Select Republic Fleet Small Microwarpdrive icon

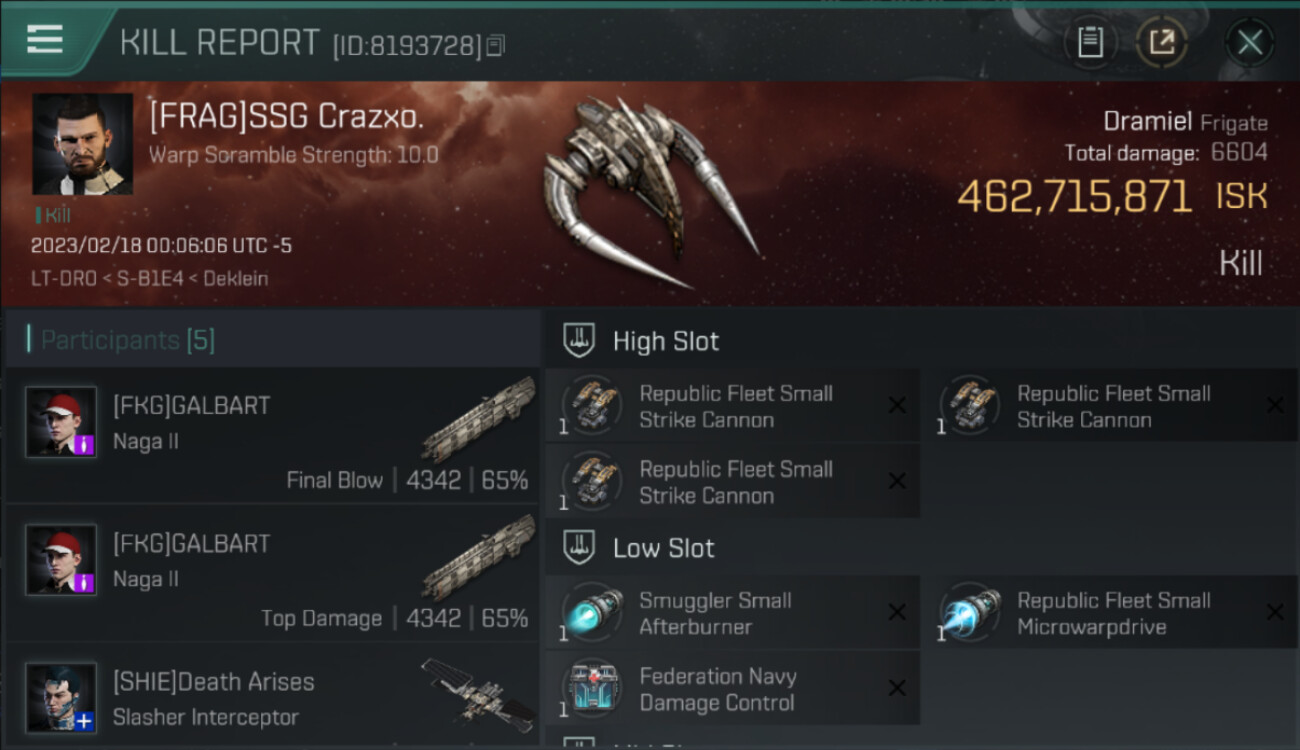(970, 613)
